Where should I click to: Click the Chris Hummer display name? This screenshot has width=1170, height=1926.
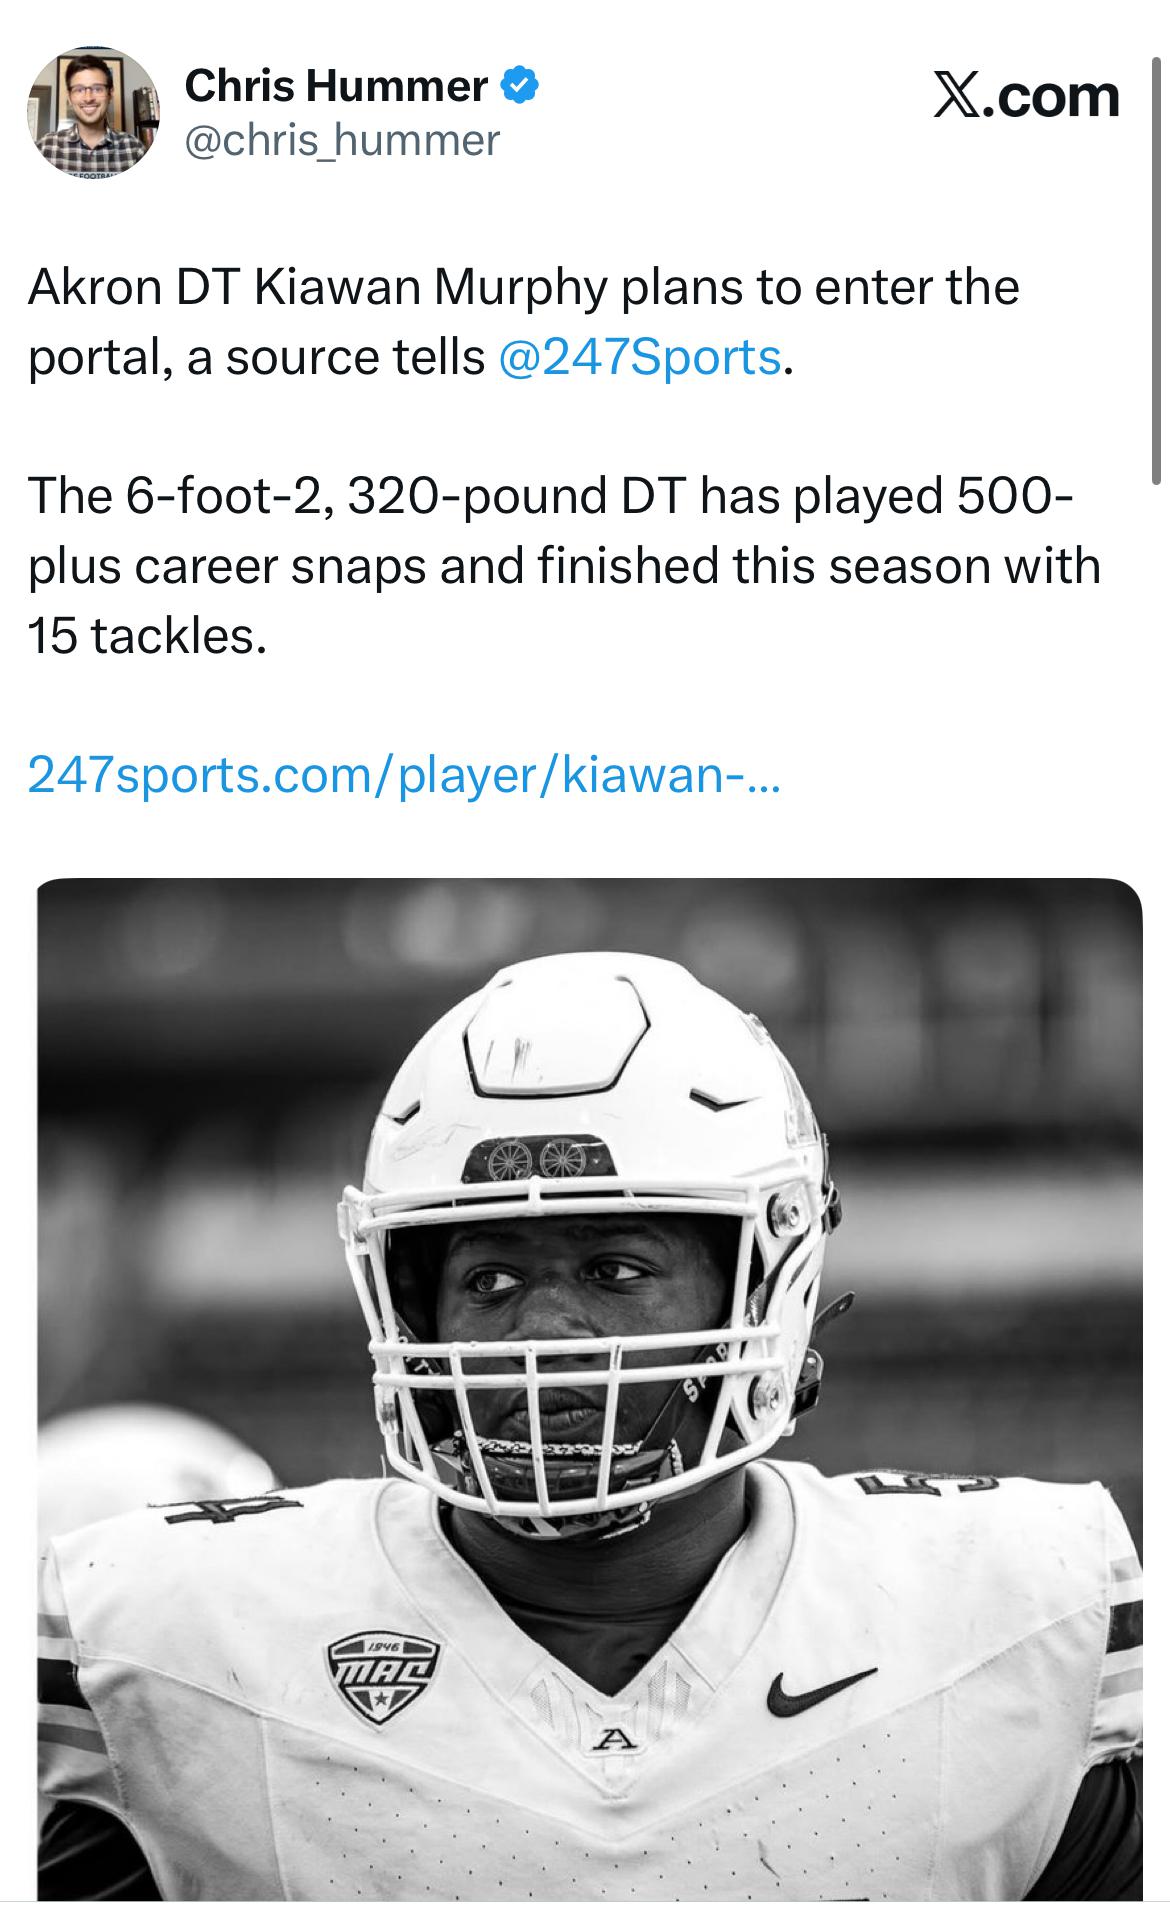click(x=335, y=87)
